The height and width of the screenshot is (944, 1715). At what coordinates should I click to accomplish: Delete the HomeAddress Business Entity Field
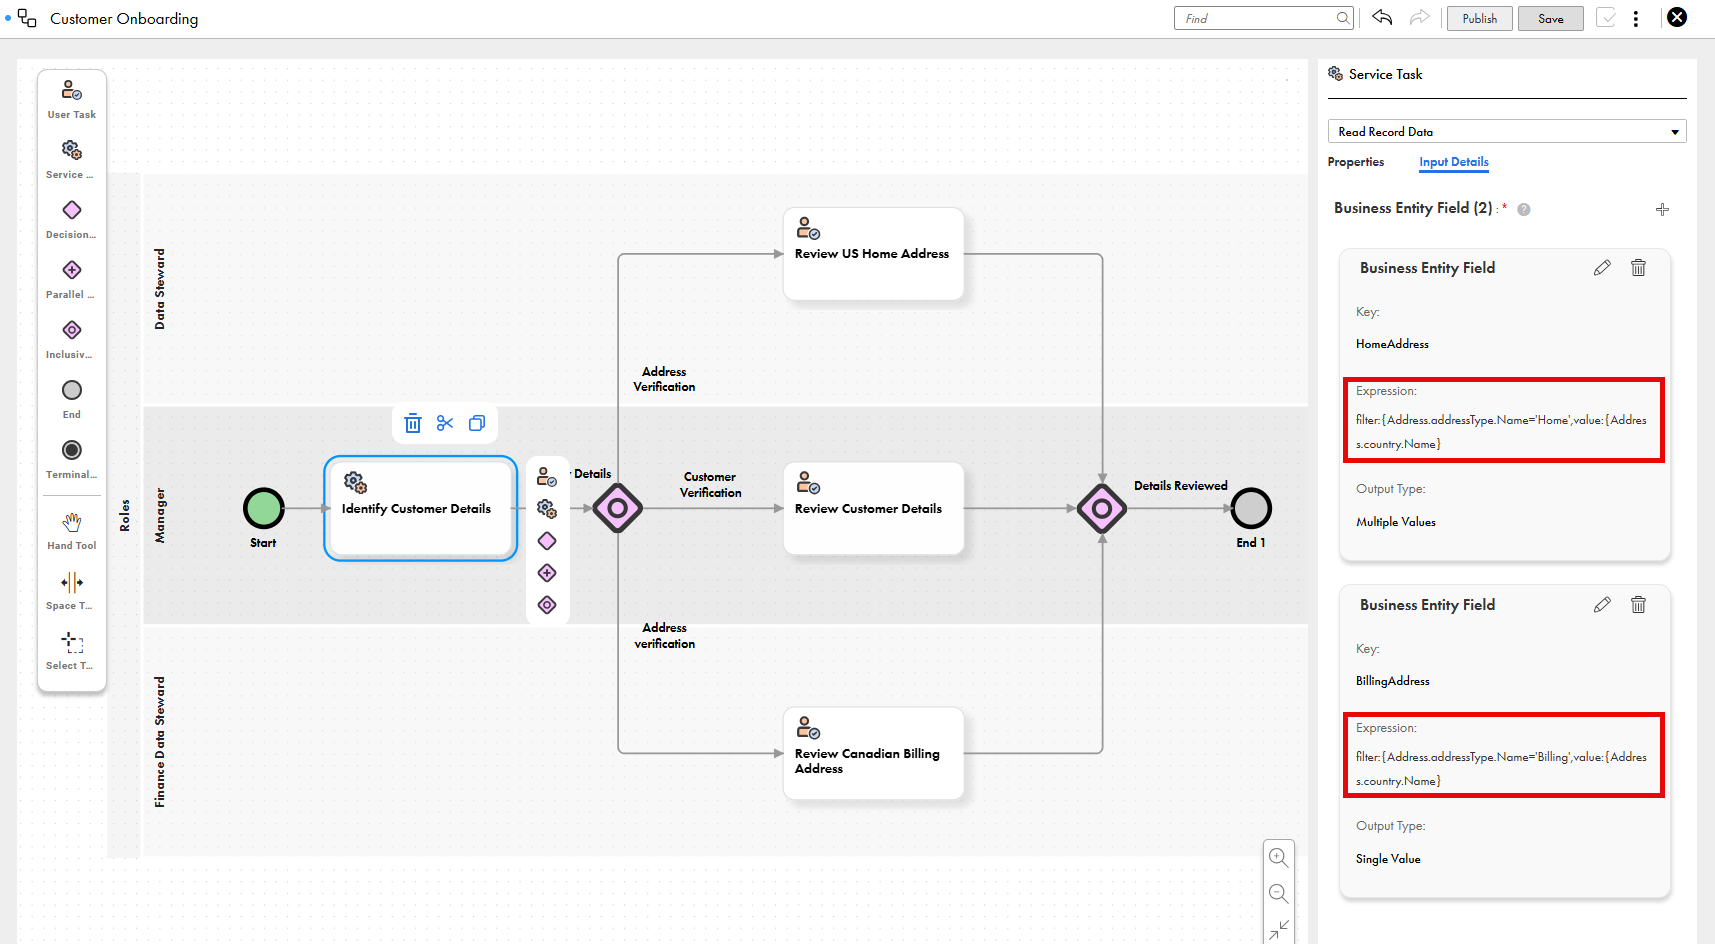point(1638,267)
